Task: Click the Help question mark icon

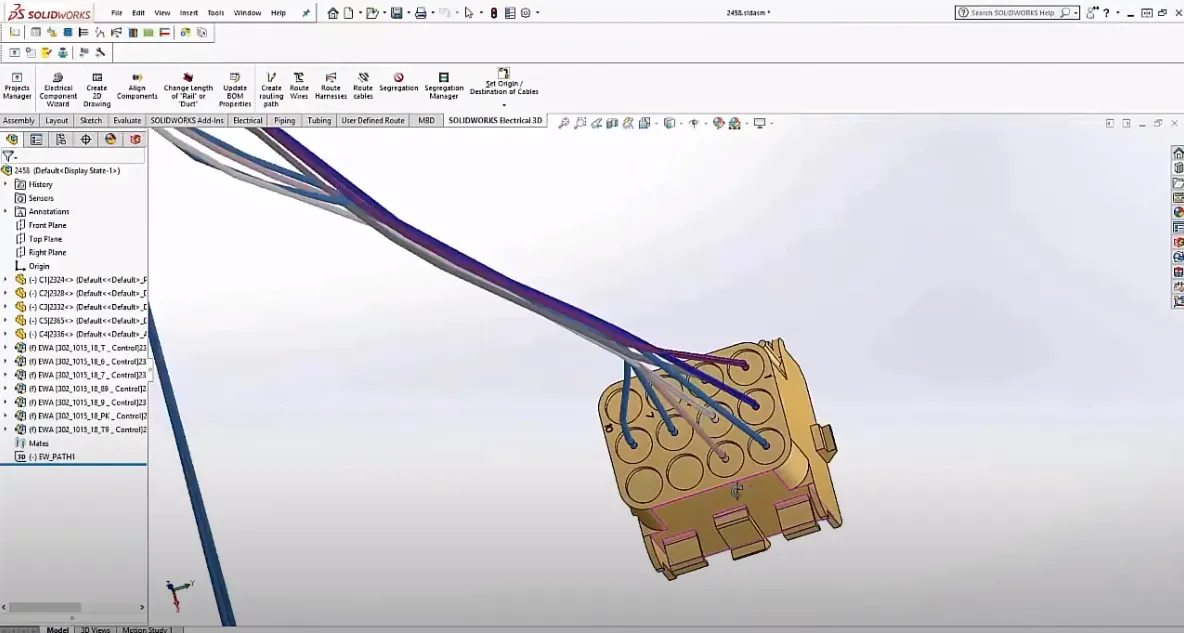Action: [x=1106, y=13]
